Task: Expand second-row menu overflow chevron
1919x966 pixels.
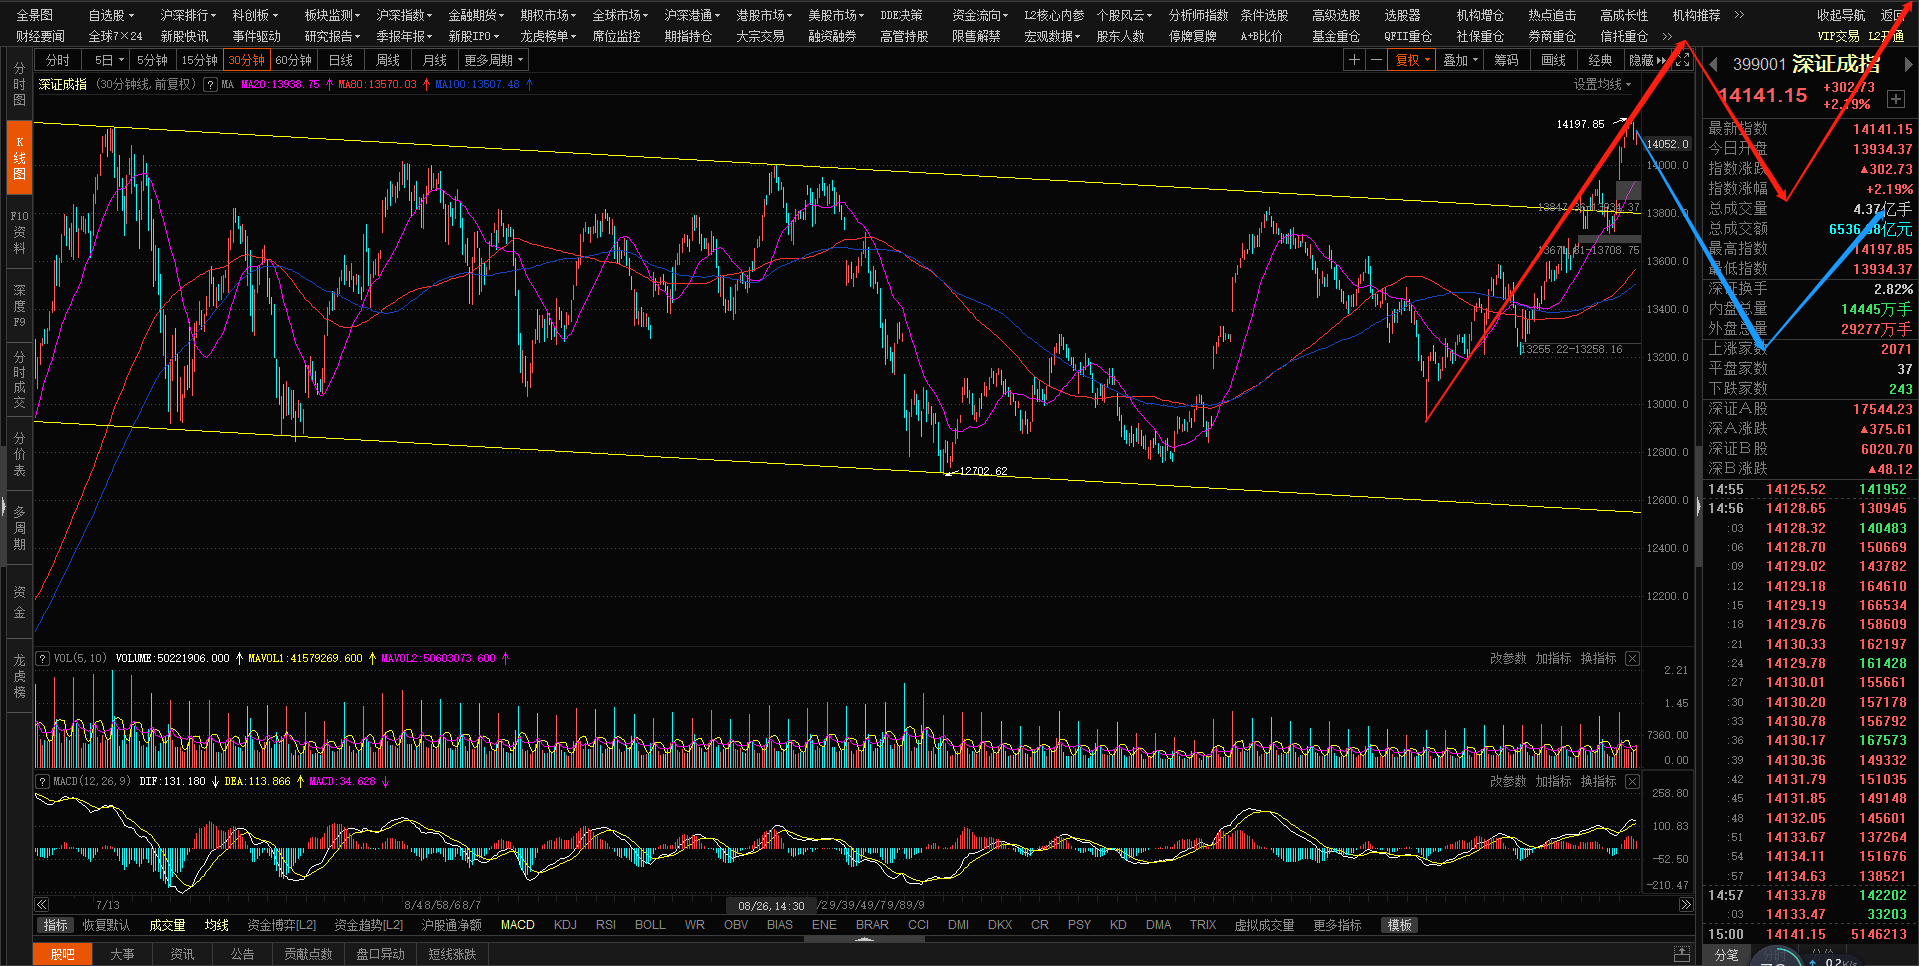Action: point(1667,36)
